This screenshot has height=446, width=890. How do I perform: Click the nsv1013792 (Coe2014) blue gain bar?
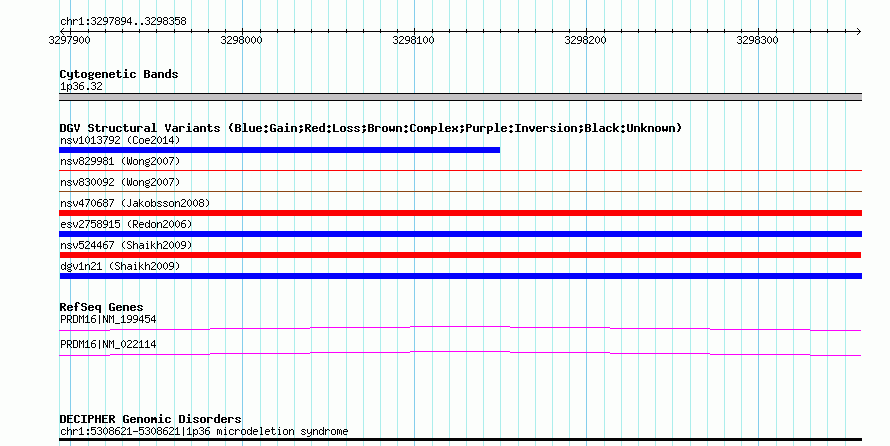(x=279, y=150)
